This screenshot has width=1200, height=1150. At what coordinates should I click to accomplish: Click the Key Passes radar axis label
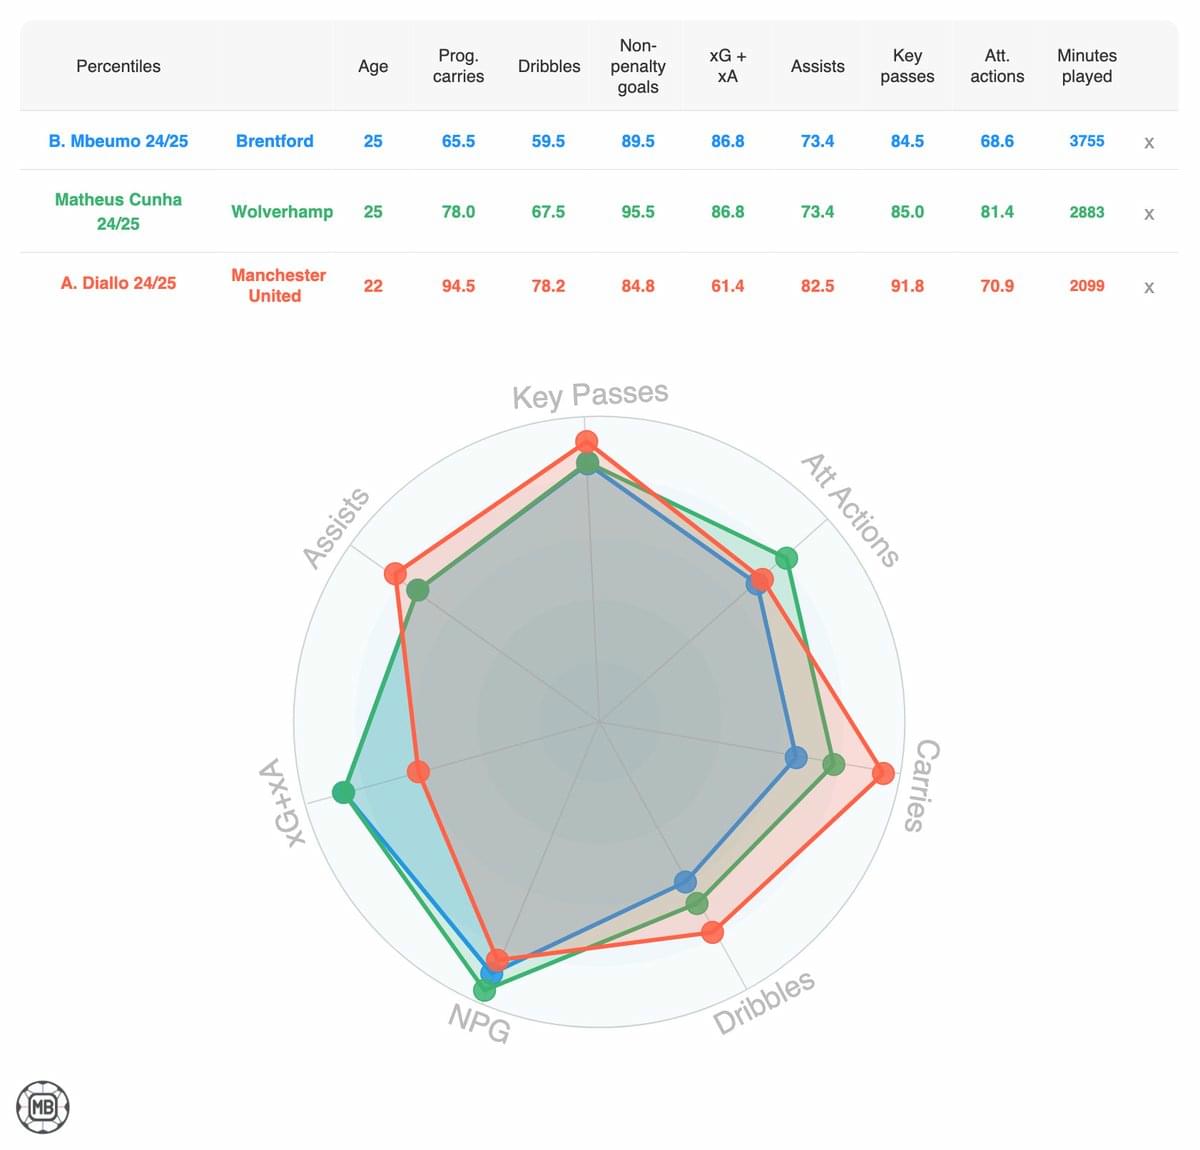[x=590, y=395]
